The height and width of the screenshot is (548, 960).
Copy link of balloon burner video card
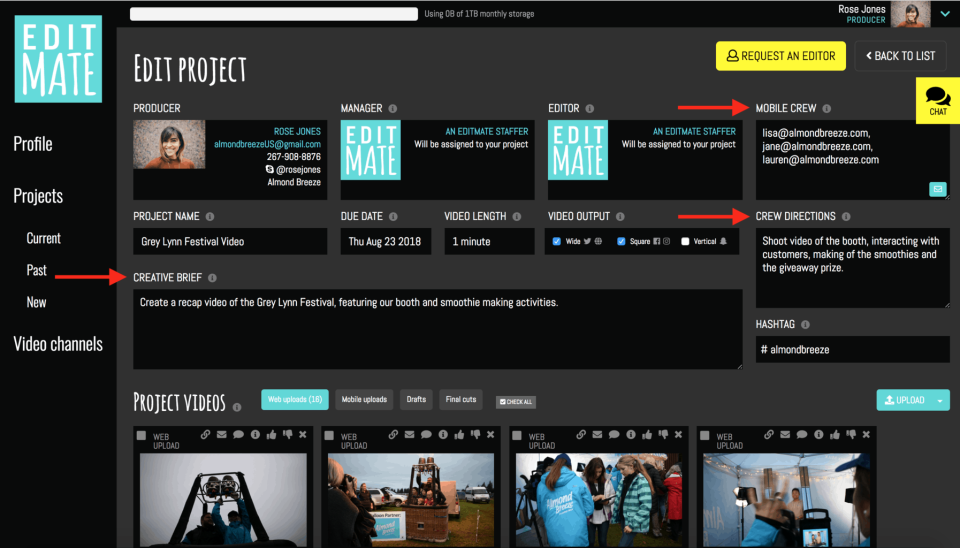205,435
